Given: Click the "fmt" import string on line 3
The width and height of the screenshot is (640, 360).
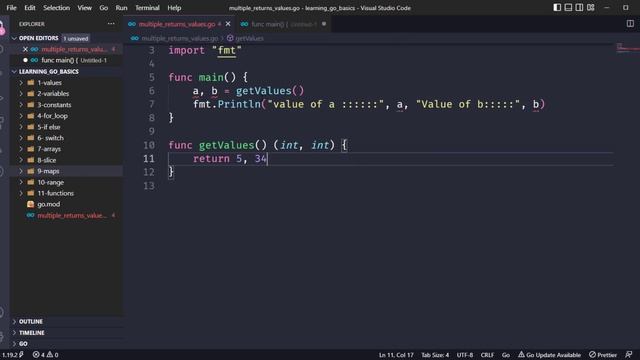Looking at the screenshot, I should point(227,50).
